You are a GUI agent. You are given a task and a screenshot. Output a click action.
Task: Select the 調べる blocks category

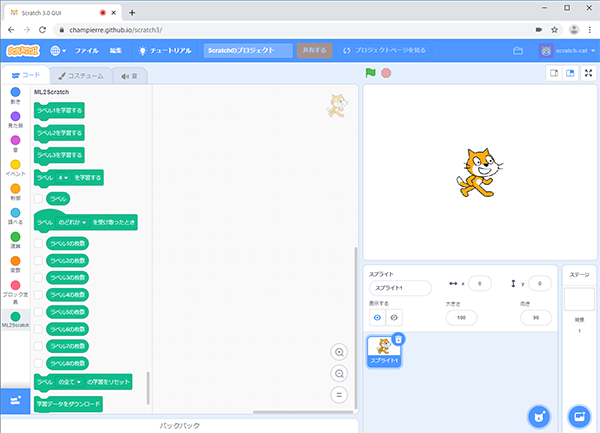tap(15, 216)
